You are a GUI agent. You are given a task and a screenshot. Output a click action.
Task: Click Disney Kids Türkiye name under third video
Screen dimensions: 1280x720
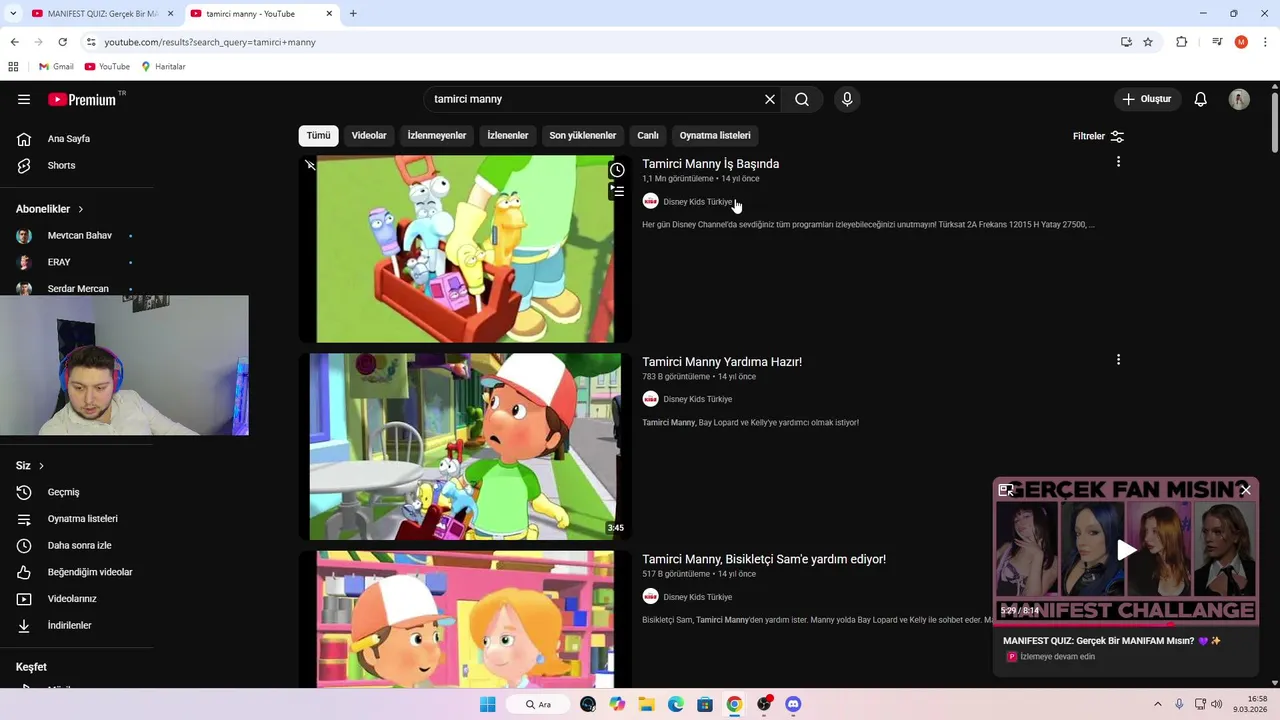[x=697, y=597]
